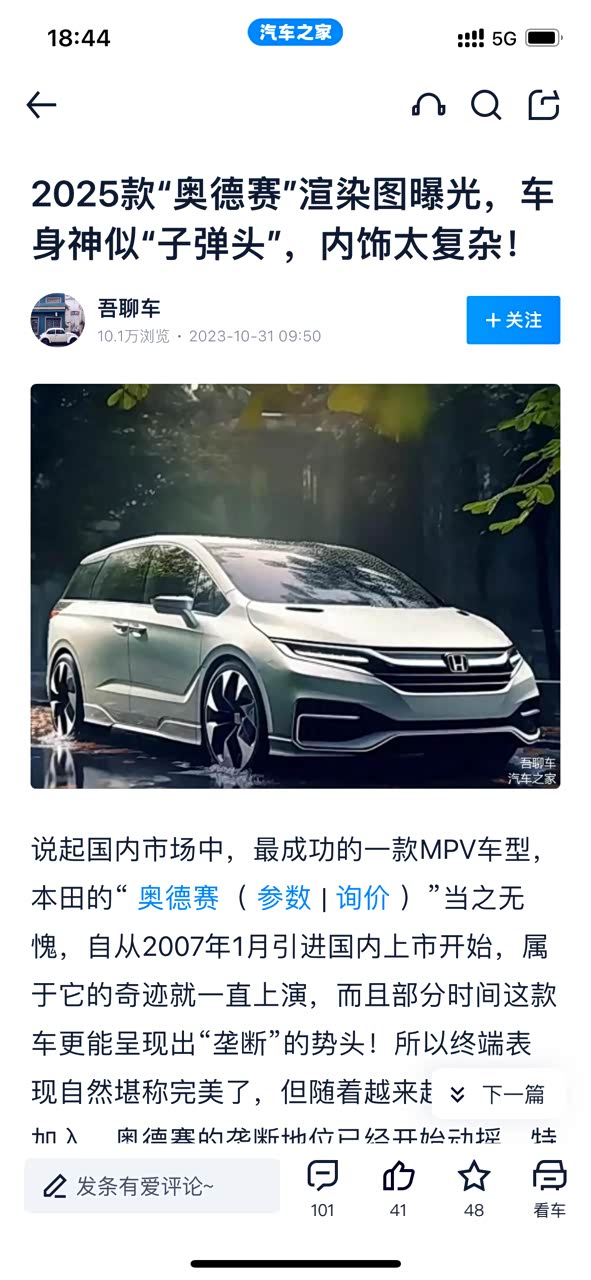591x1280 pixels.
Task: Like the article with thumbs-up icon
Action: [x=398, y=1176]
